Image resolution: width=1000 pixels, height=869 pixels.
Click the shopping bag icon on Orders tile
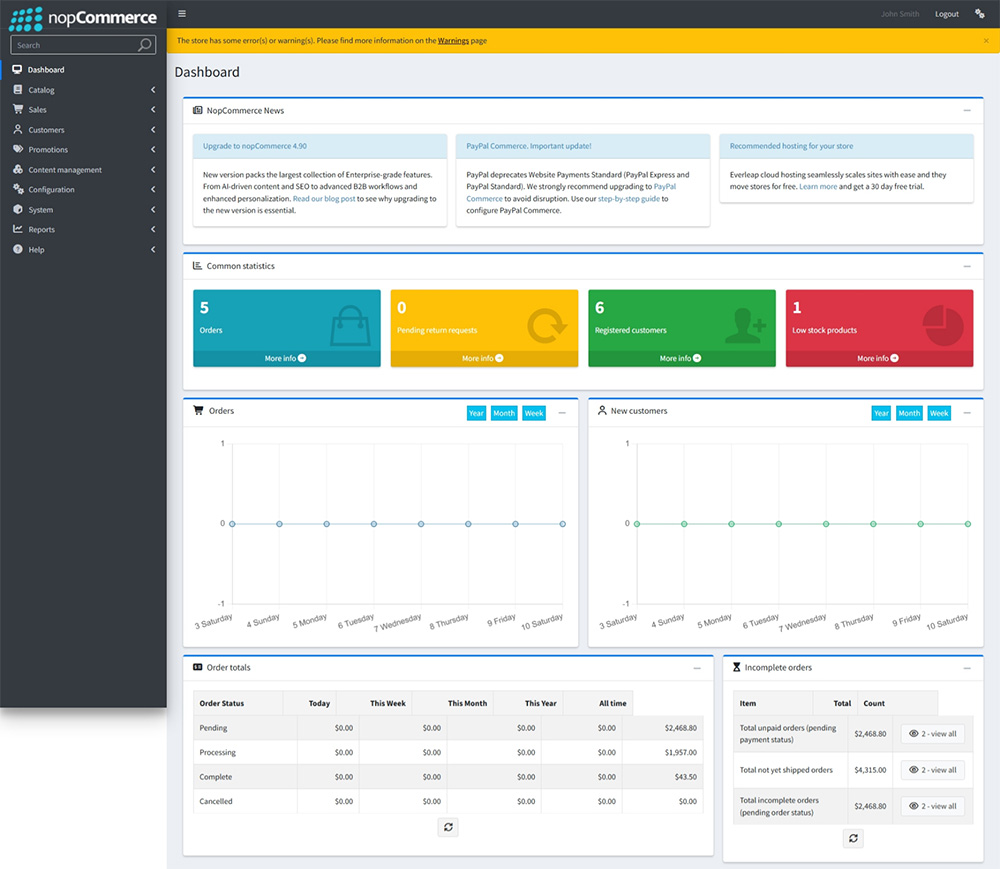pyautogui.click(x=350, y=324)
